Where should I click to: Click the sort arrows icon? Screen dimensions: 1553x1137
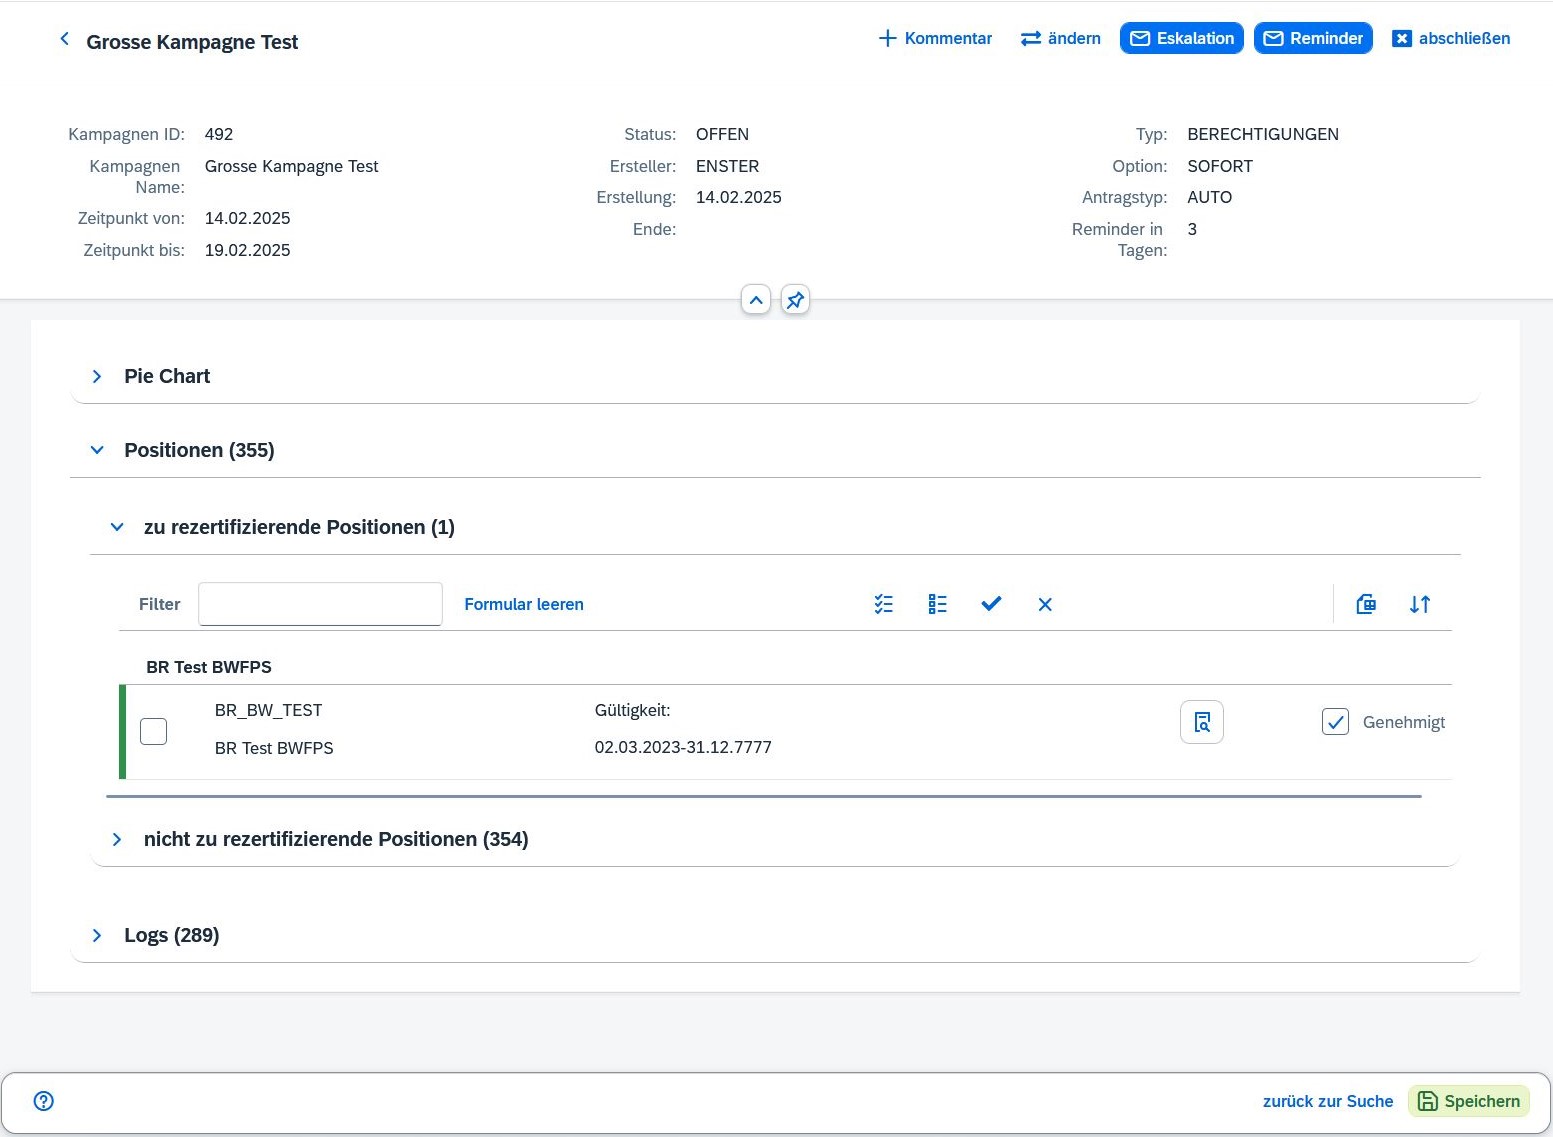coord(1420,604)
